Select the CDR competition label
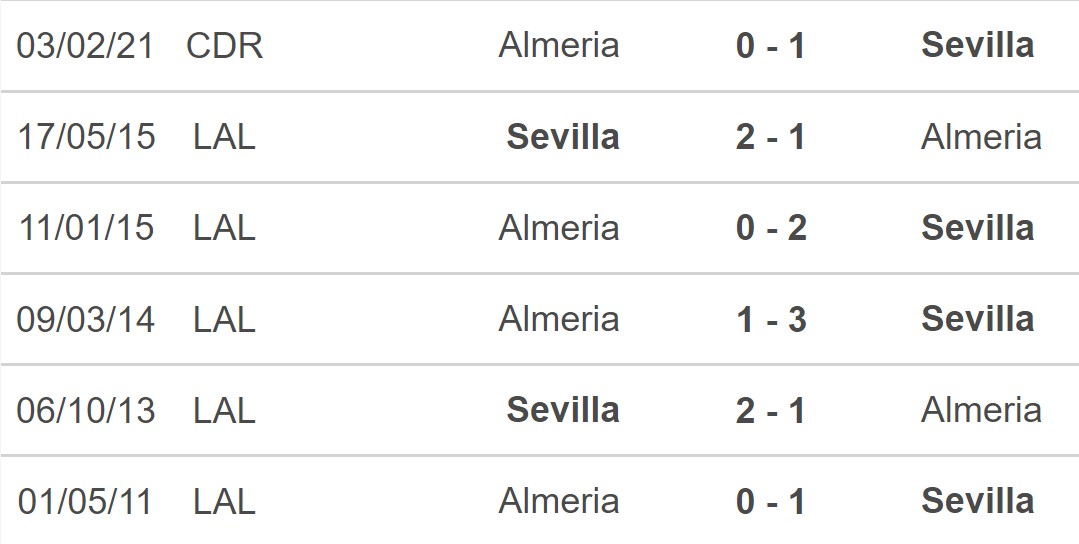Image resolution: width=1079 pixels, height=544 pixels. point(224,46)
